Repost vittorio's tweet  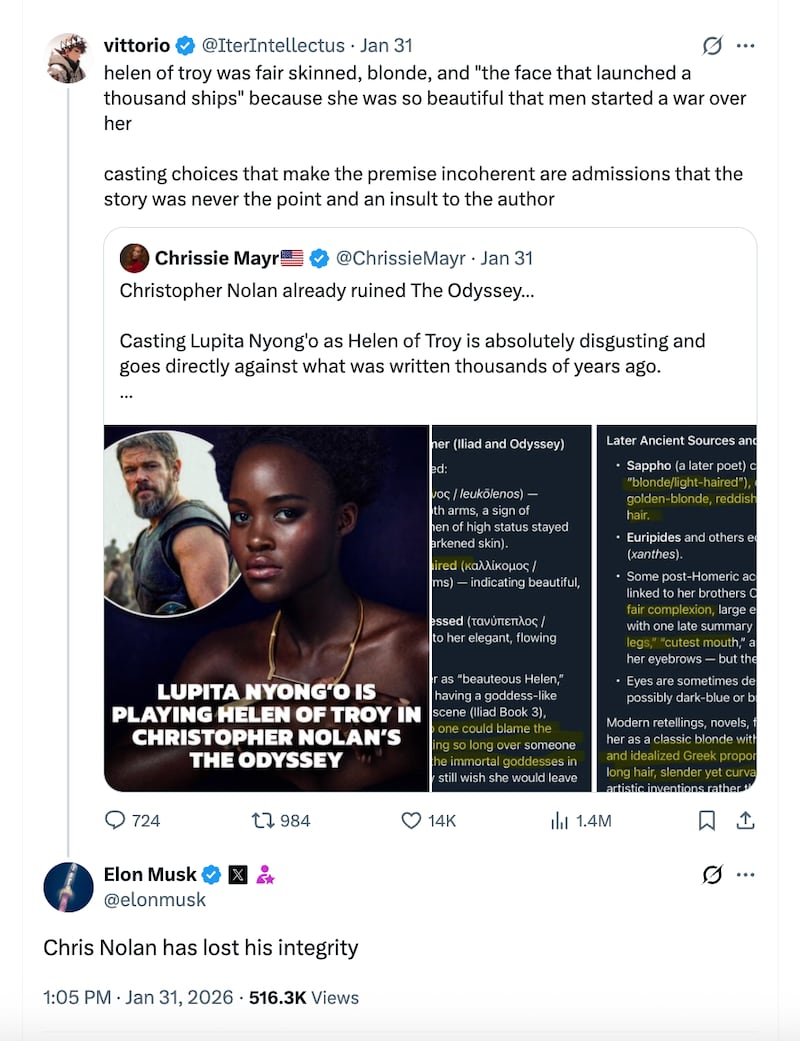tap(262, 820)
